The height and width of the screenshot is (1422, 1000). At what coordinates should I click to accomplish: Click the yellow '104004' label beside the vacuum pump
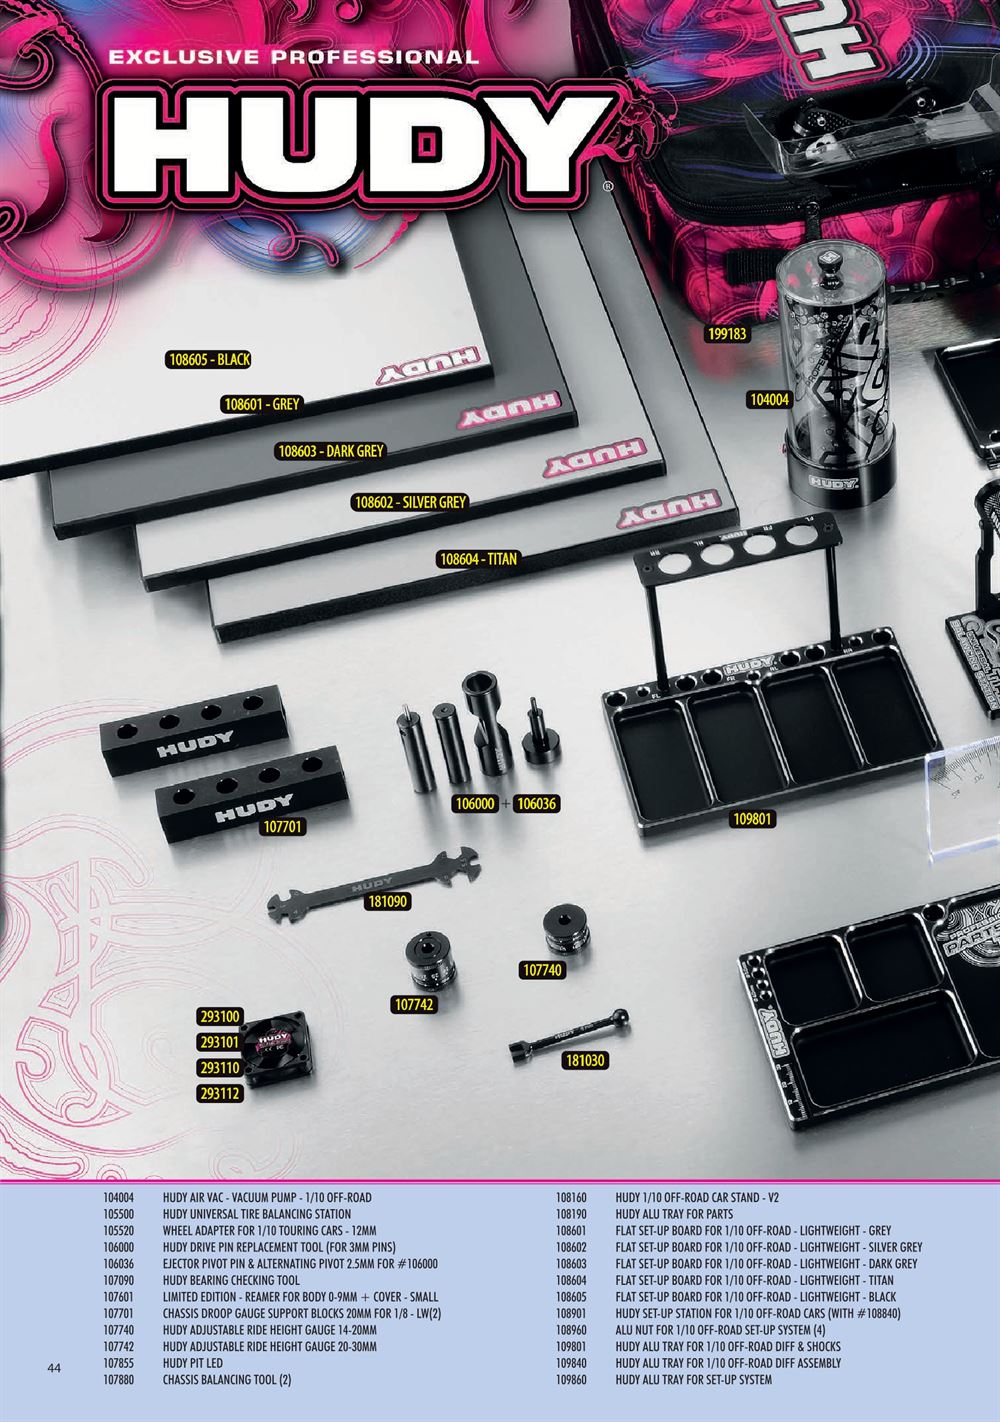coord(770,400)
